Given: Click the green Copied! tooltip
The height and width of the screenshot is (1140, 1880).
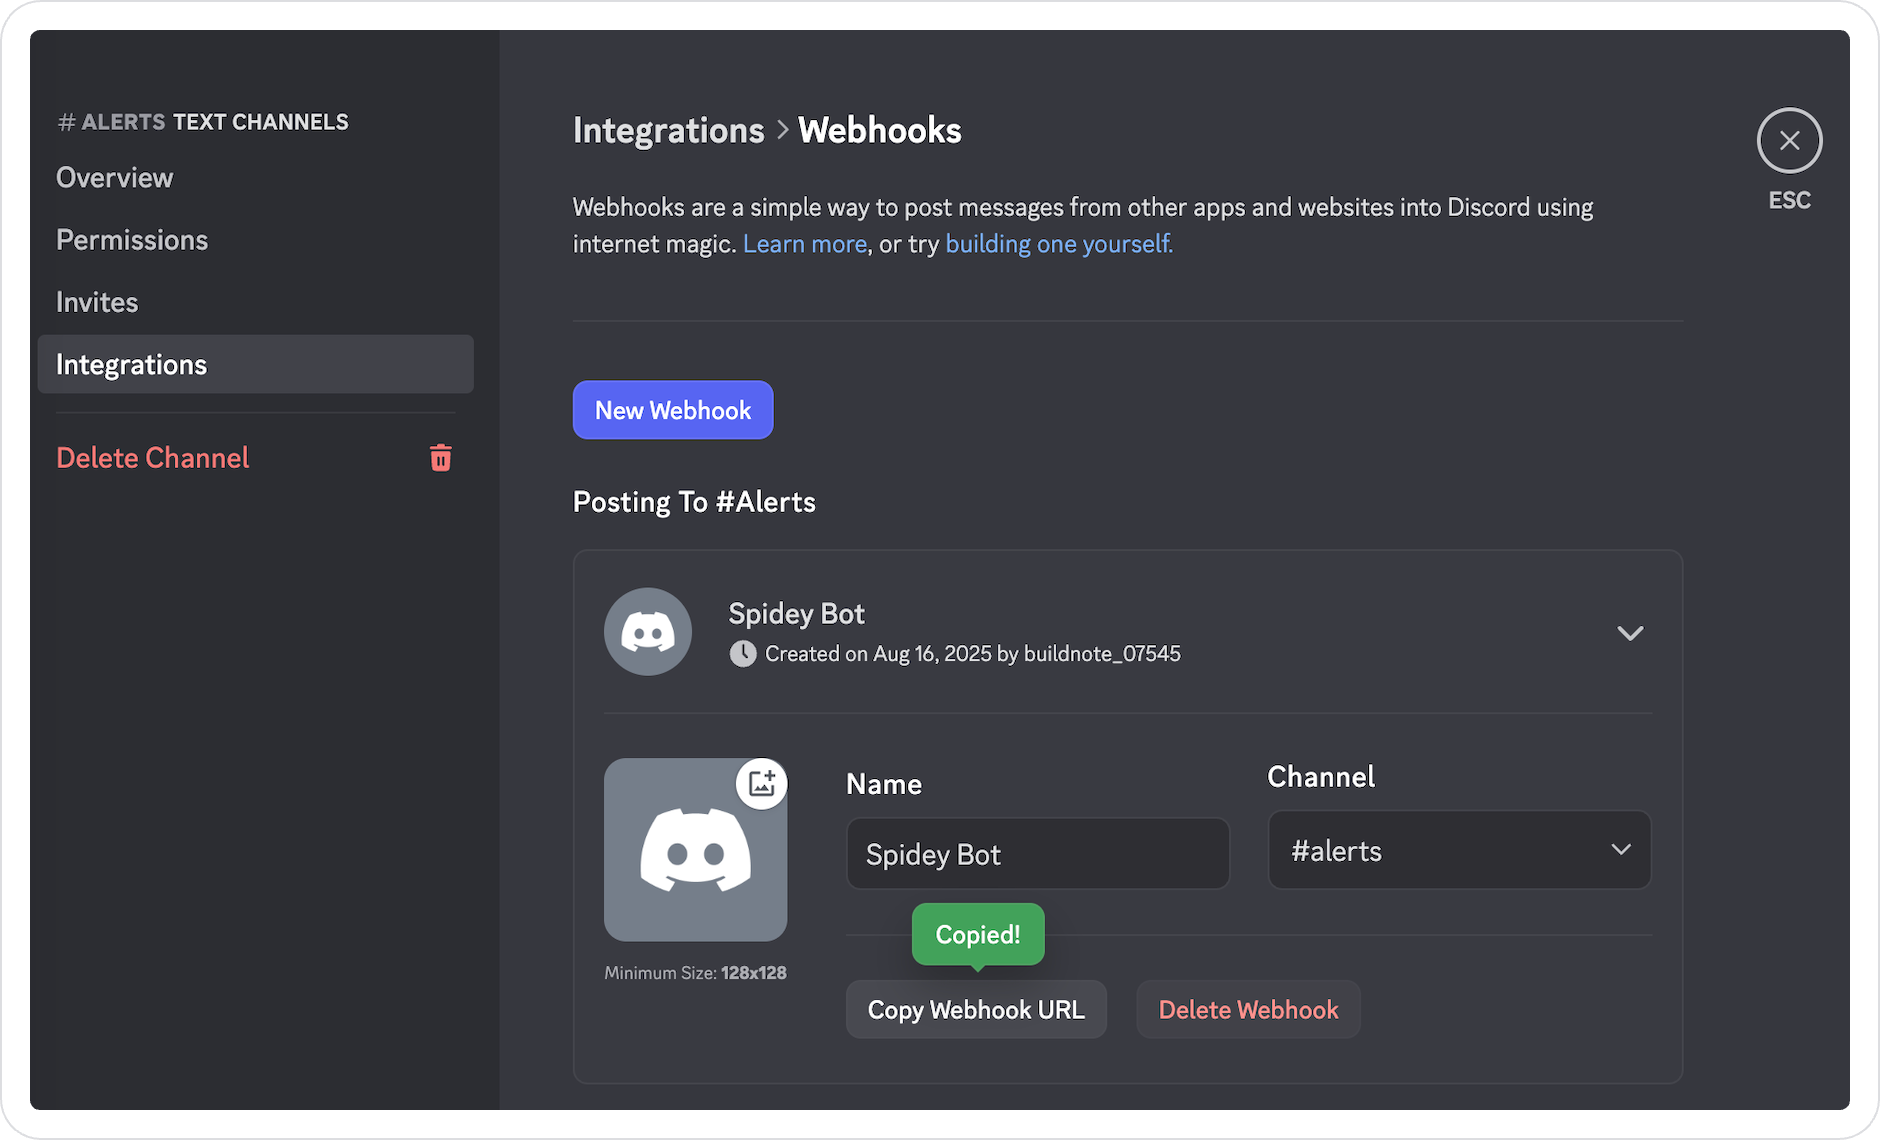Looking at the screenshot, I should tap(978, 935).
